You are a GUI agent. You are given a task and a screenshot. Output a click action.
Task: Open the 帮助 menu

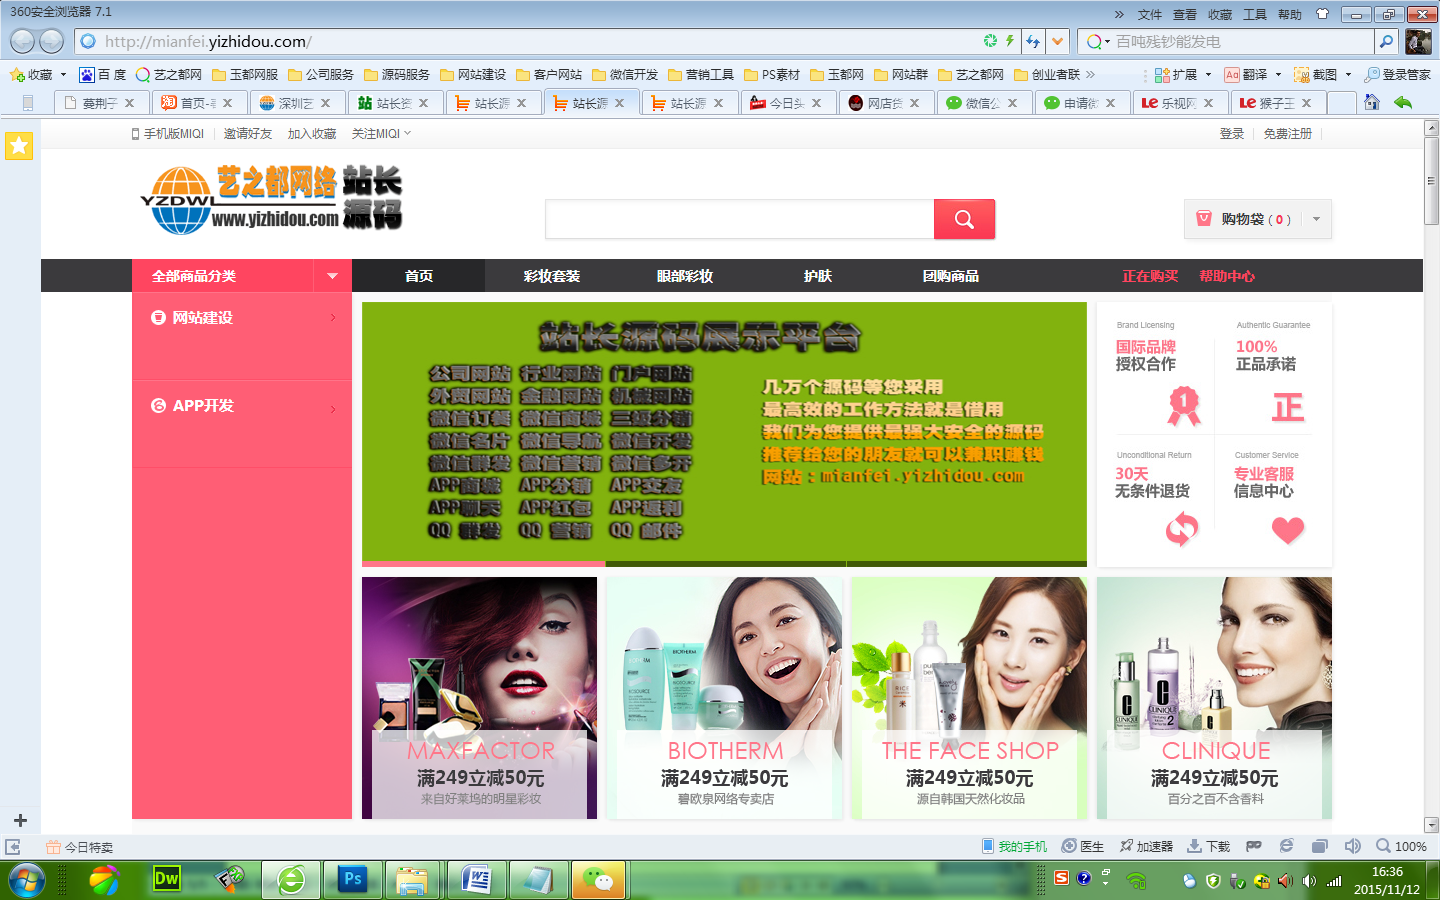click(1290, 14)
